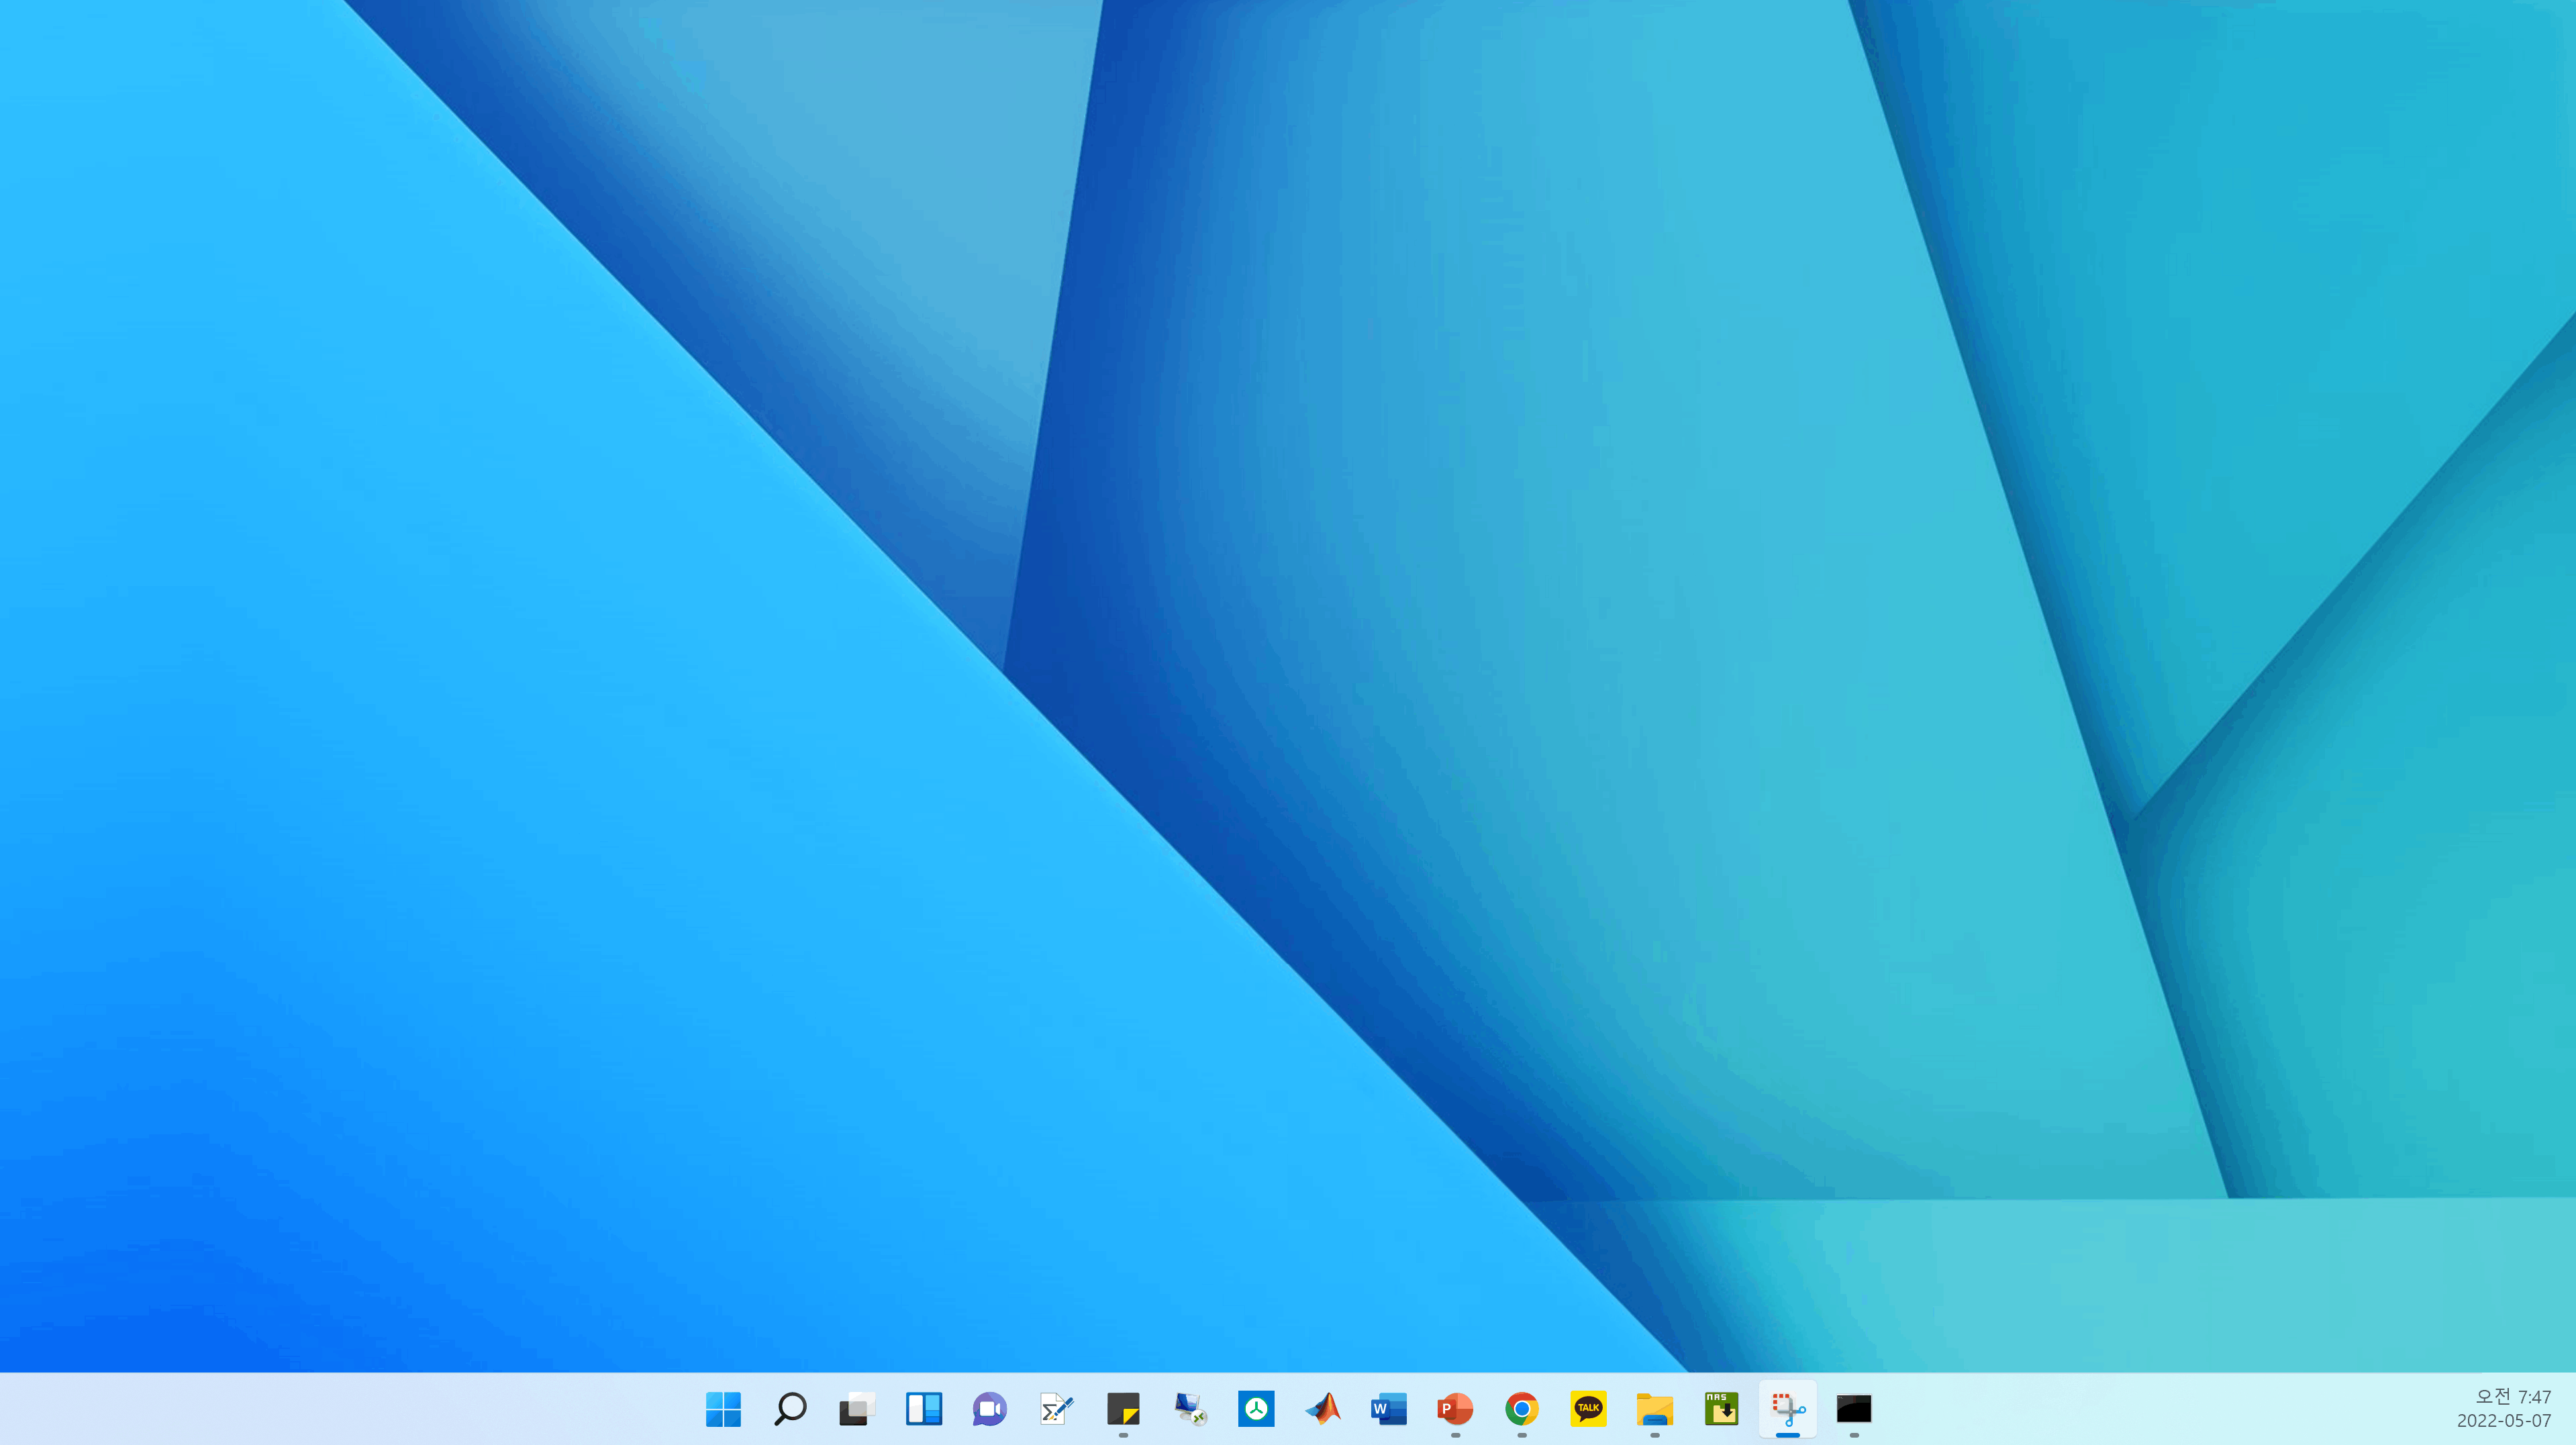The width and height of the screenshot is (2576, 1445).
Task: Open Math Input Panel icon
Action: (1056, 1409)
